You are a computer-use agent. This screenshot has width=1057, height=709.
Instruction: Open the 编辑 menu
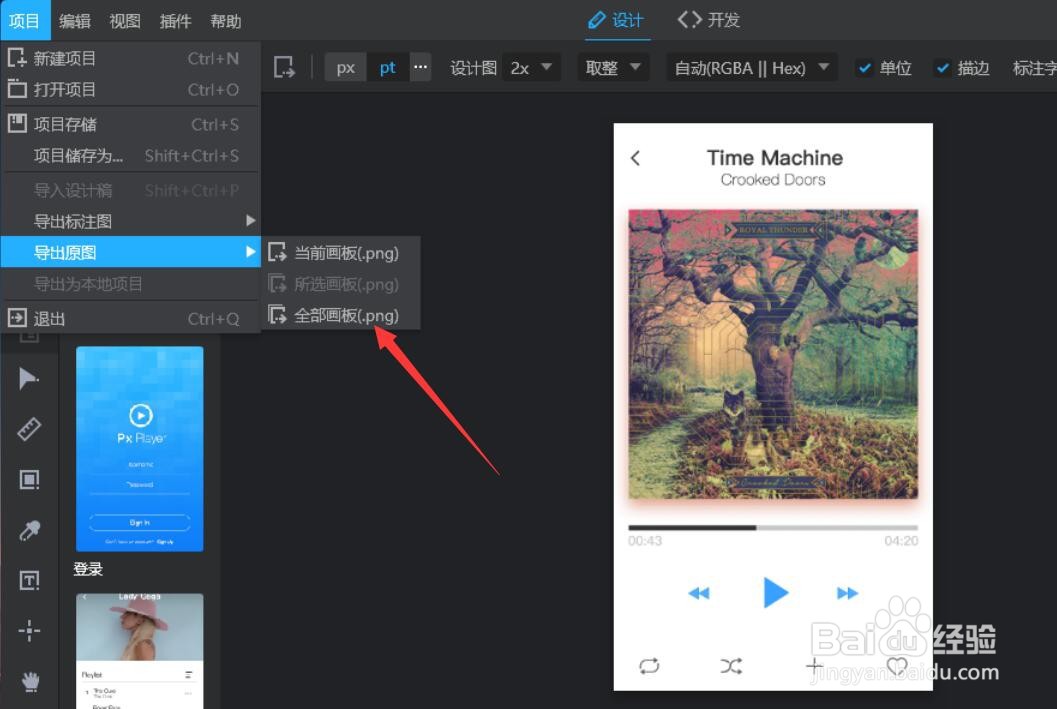(75, 21)
